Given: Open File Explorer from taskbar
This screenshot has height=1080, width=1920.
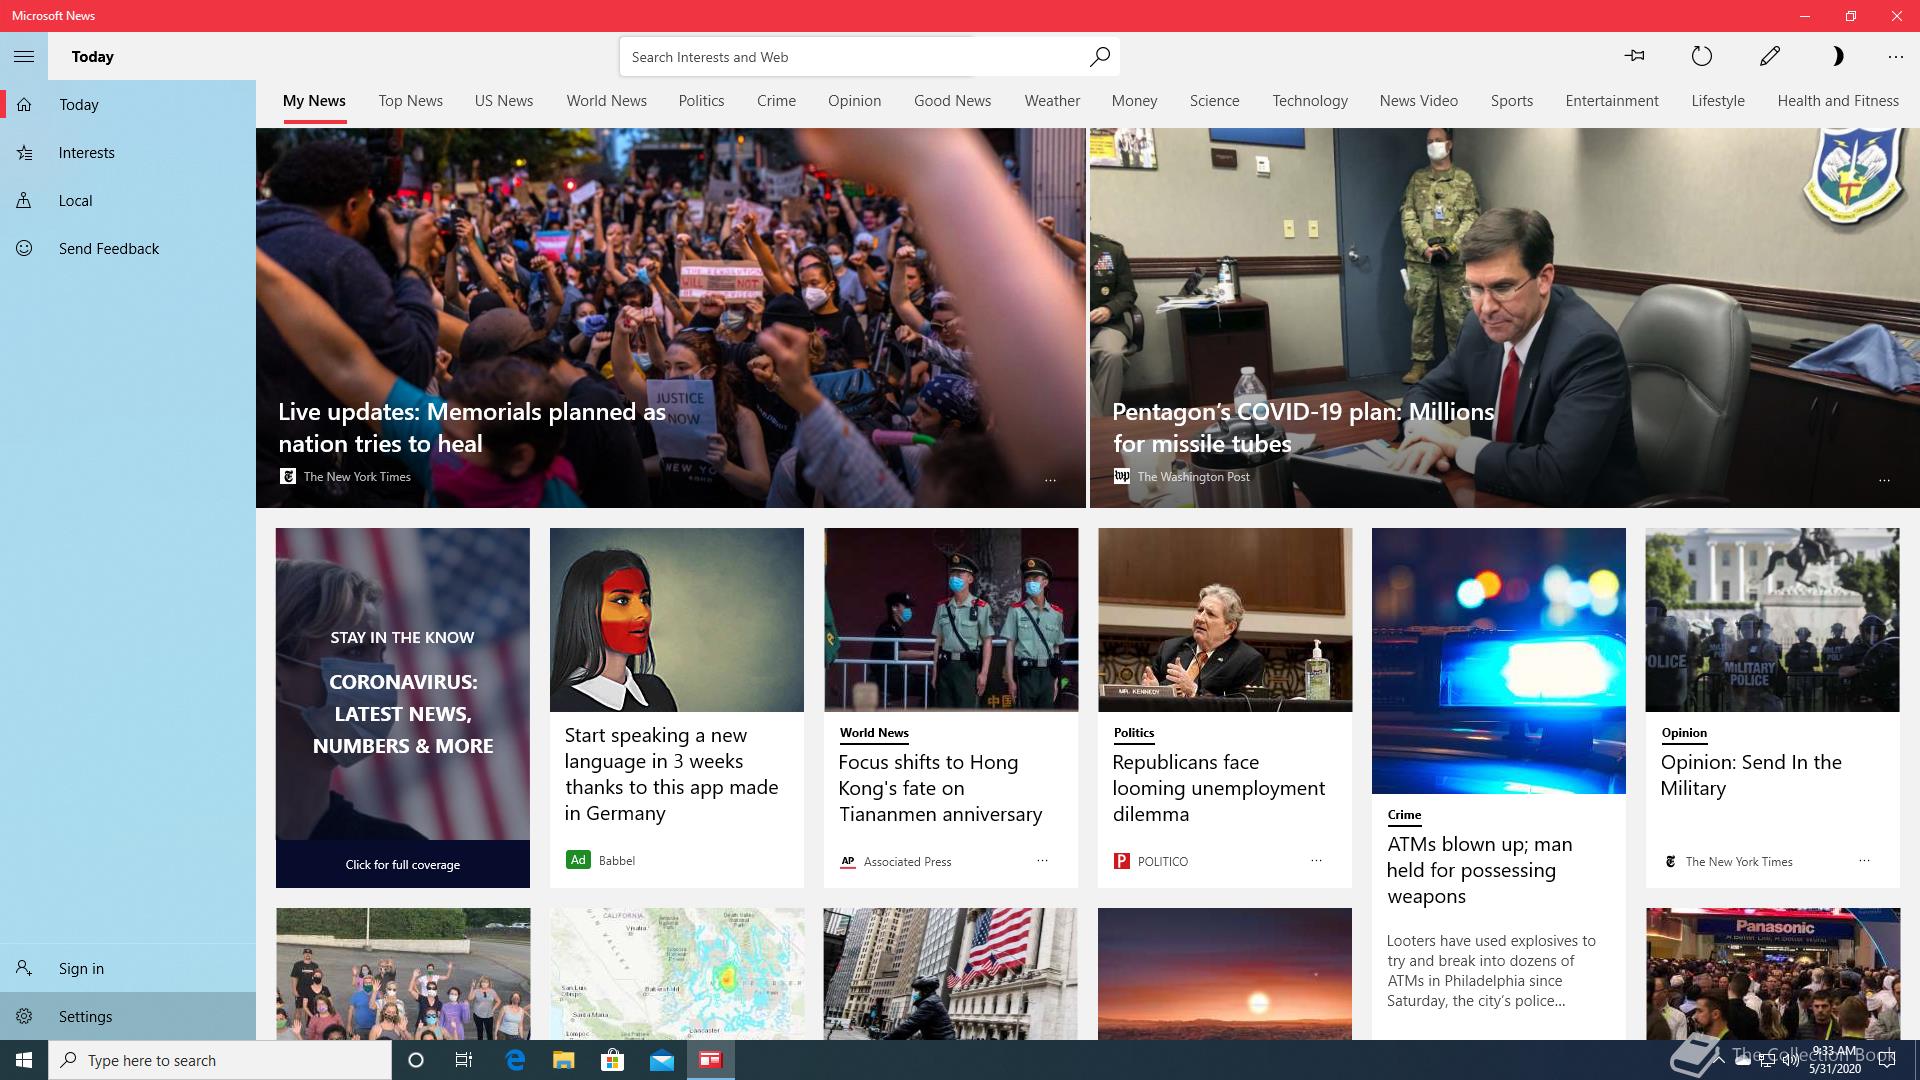Looking at the screenshot, I should (x=564, y=1060).
